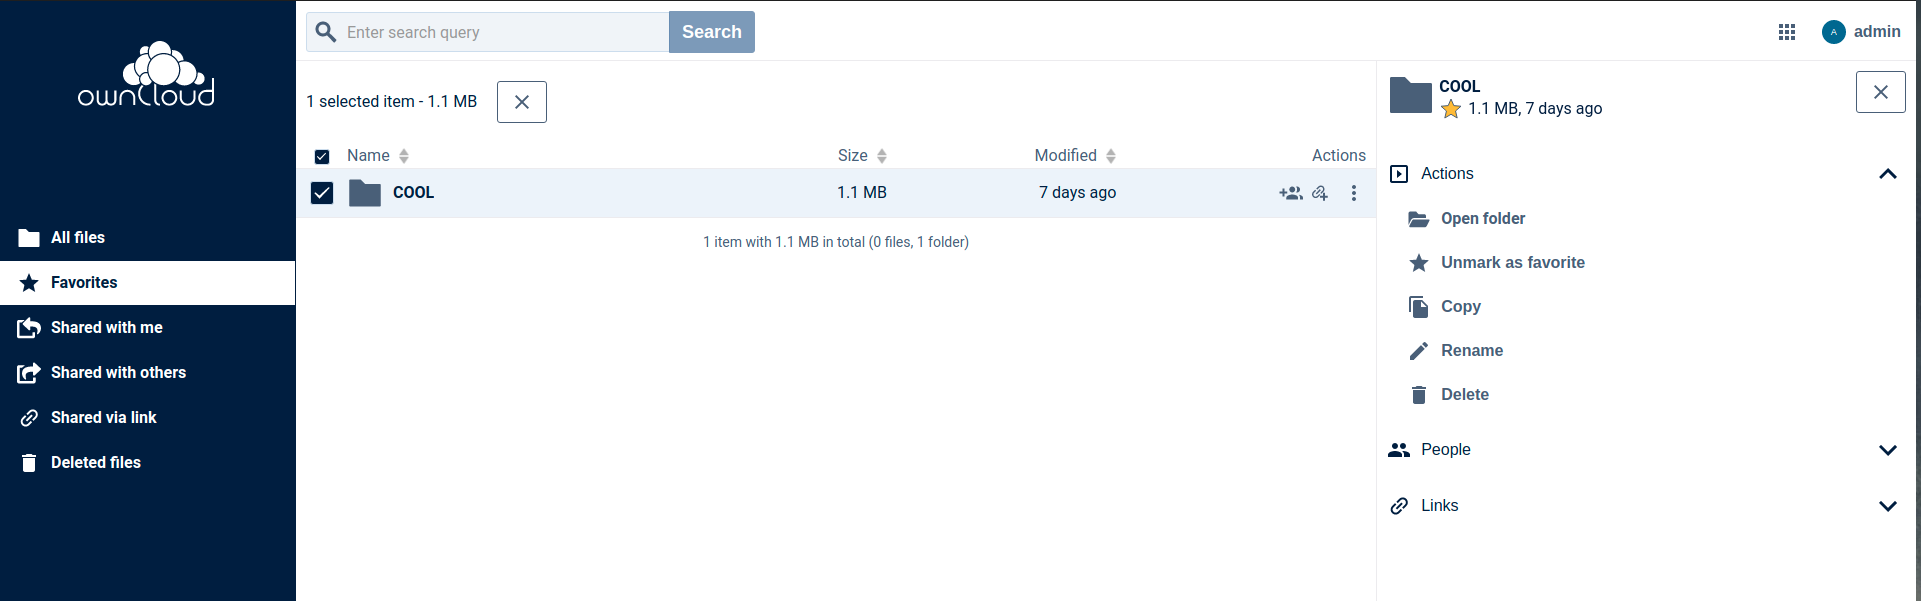Open Shared via link

(148, 418)
